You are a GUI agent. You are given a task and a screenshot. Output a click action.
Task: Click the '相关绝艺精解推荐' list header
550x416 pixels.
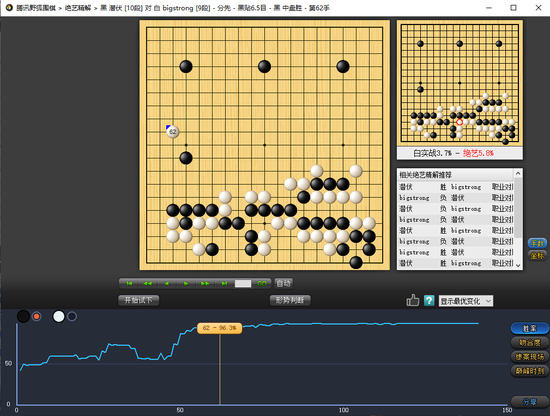[456, 175]
